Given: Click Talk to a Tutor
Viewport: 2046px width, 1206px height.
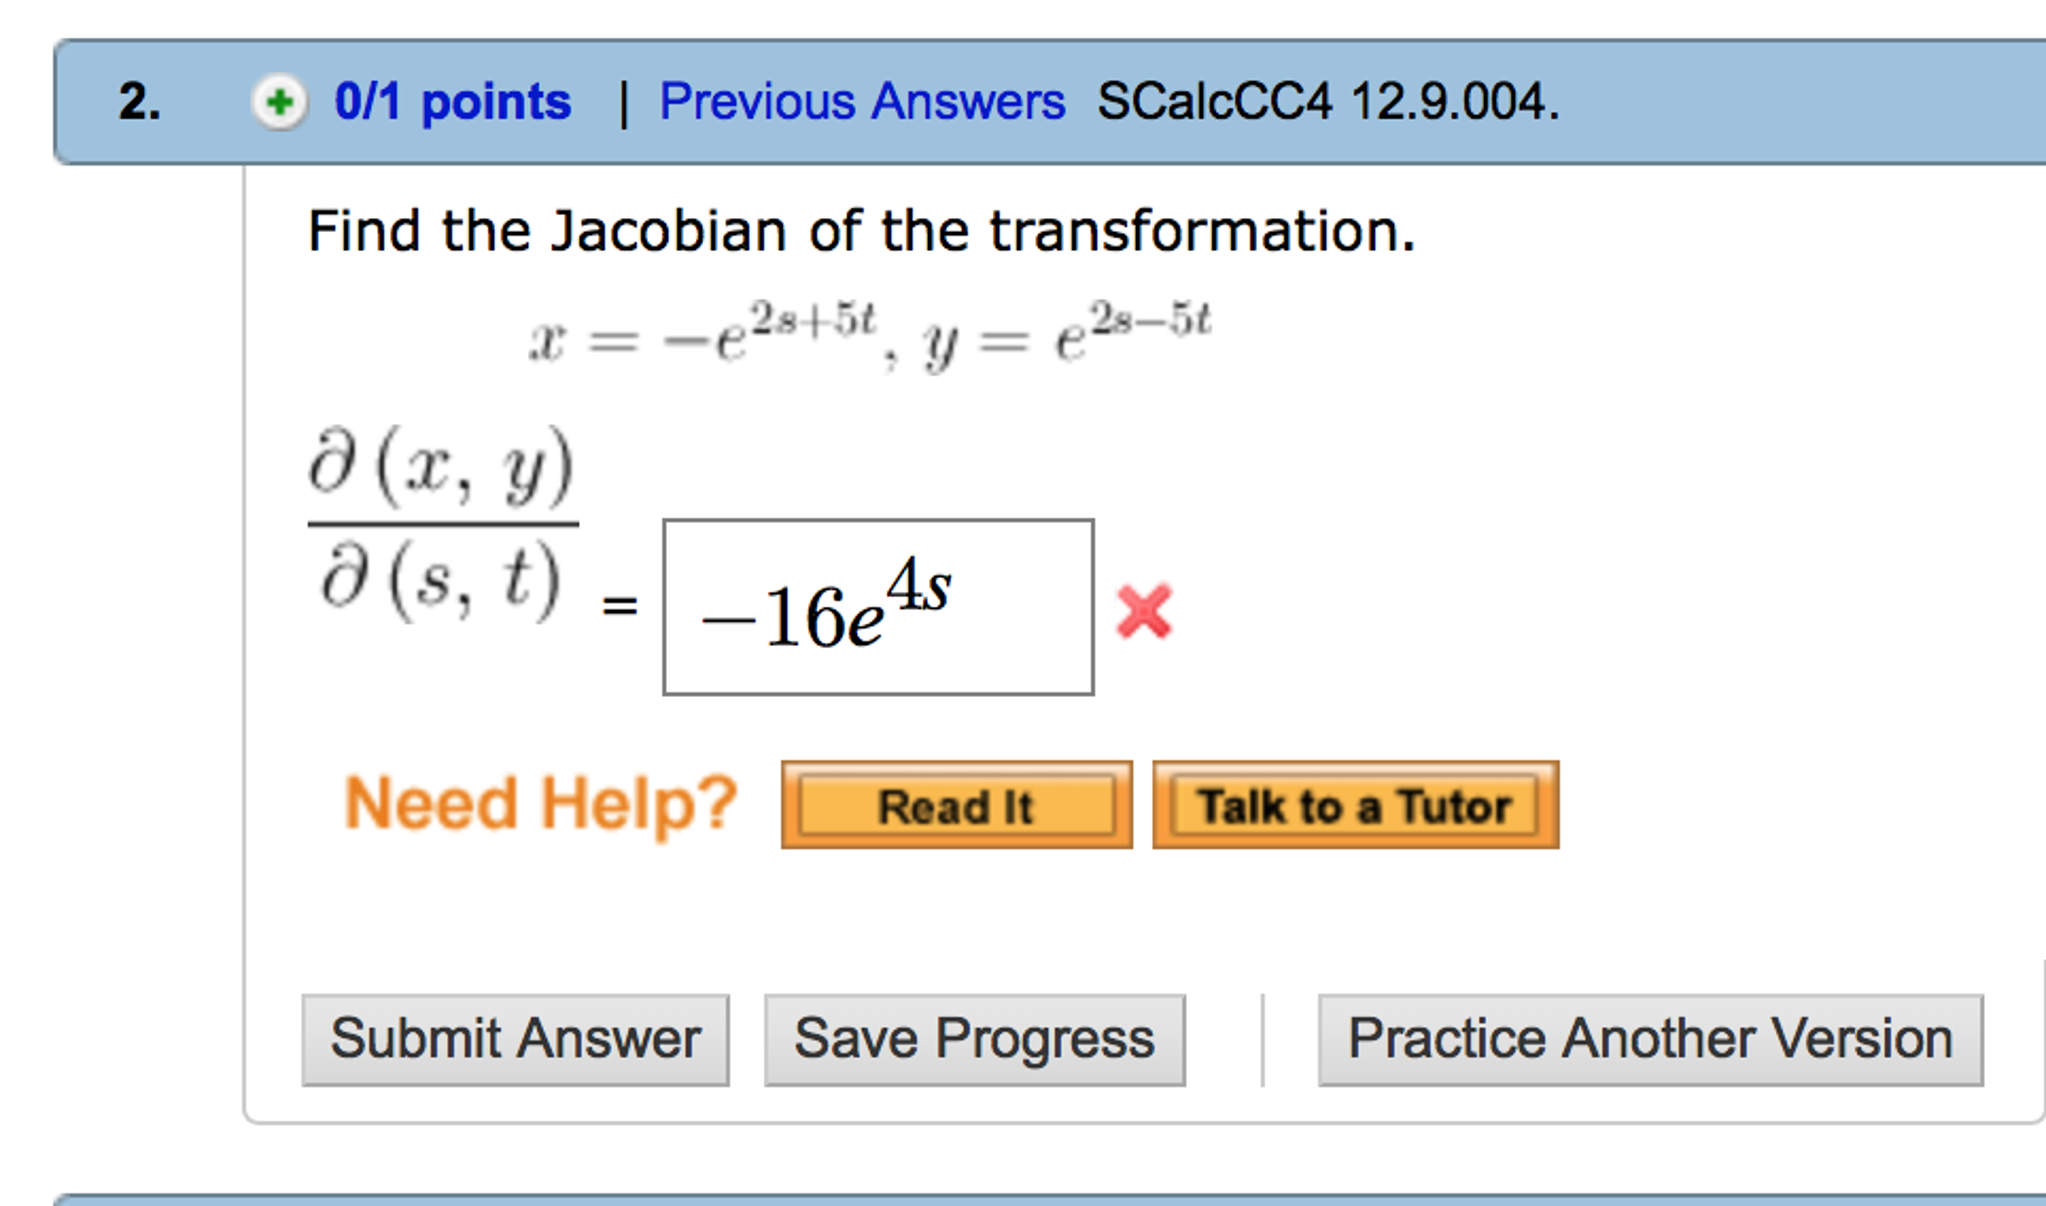Looking at the screenshot, I should [x=1354, y=804].
